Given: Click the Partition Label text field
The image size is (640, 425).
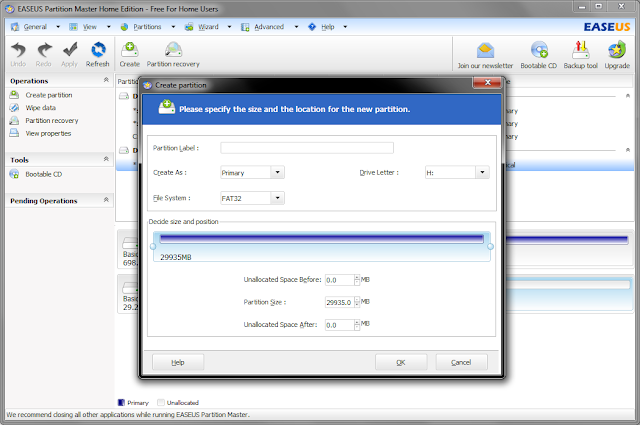Looking at the screenshot, I should click(x=307, y=148).
